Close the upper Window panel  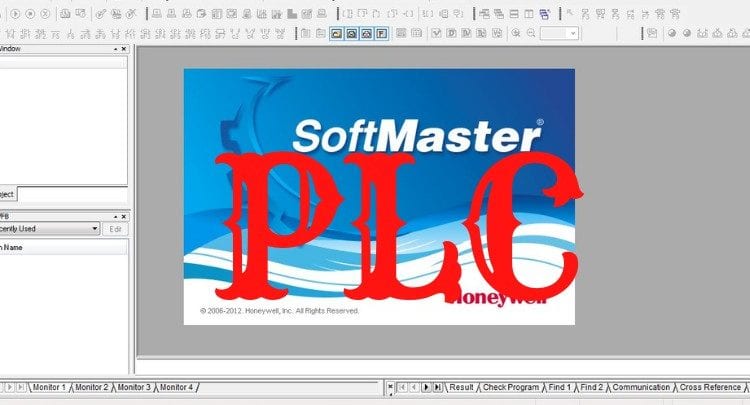point(124,49)
